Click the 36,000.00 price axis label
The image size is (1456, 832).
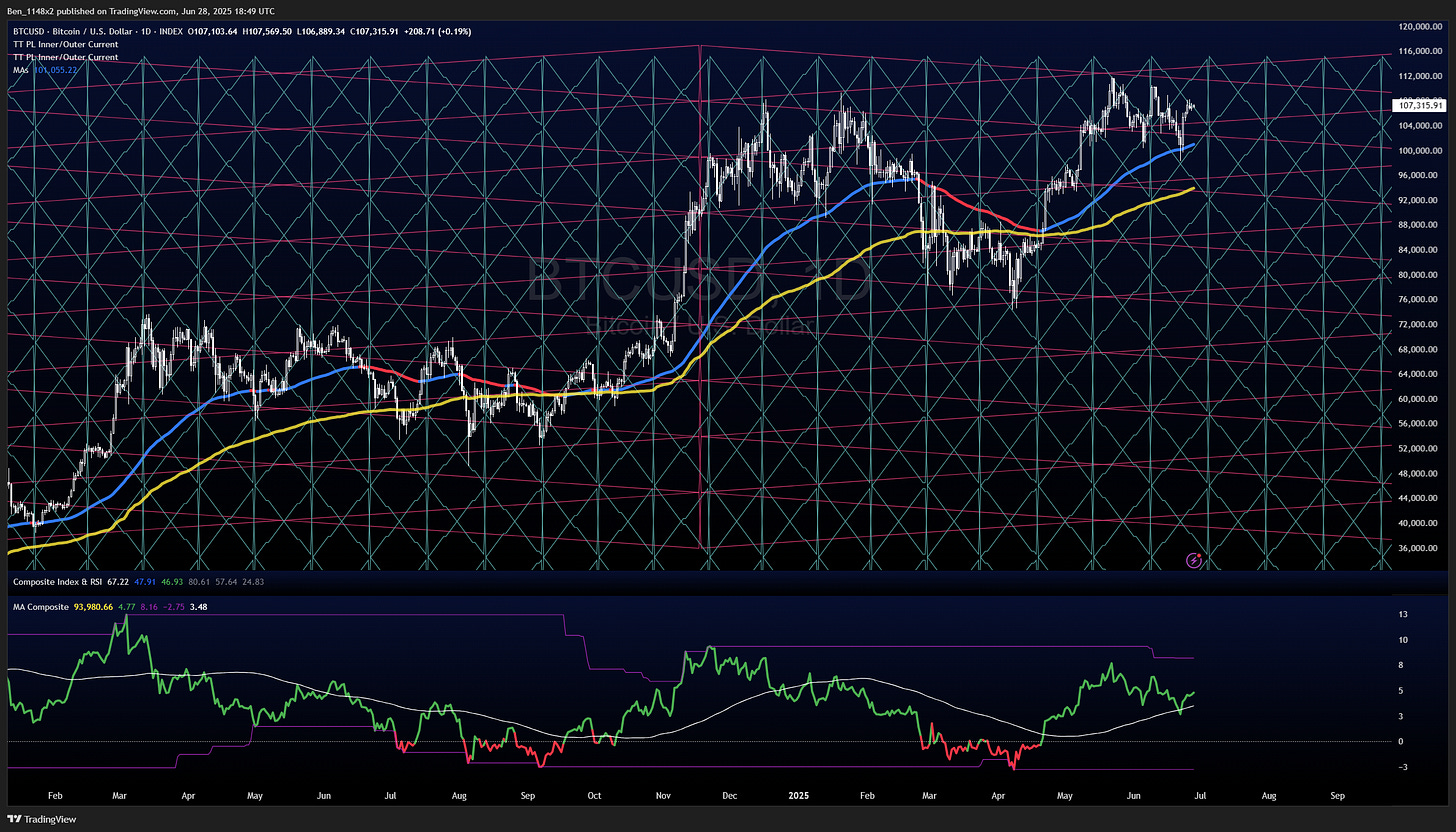1420,548
